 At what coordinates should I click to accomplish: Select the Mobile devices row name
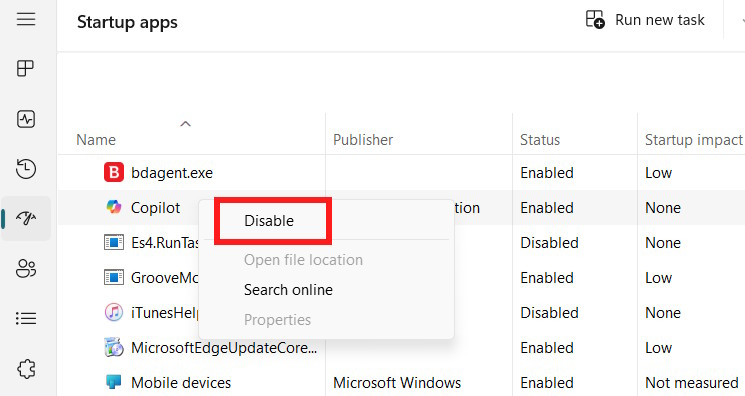click(x=181, y=383)
